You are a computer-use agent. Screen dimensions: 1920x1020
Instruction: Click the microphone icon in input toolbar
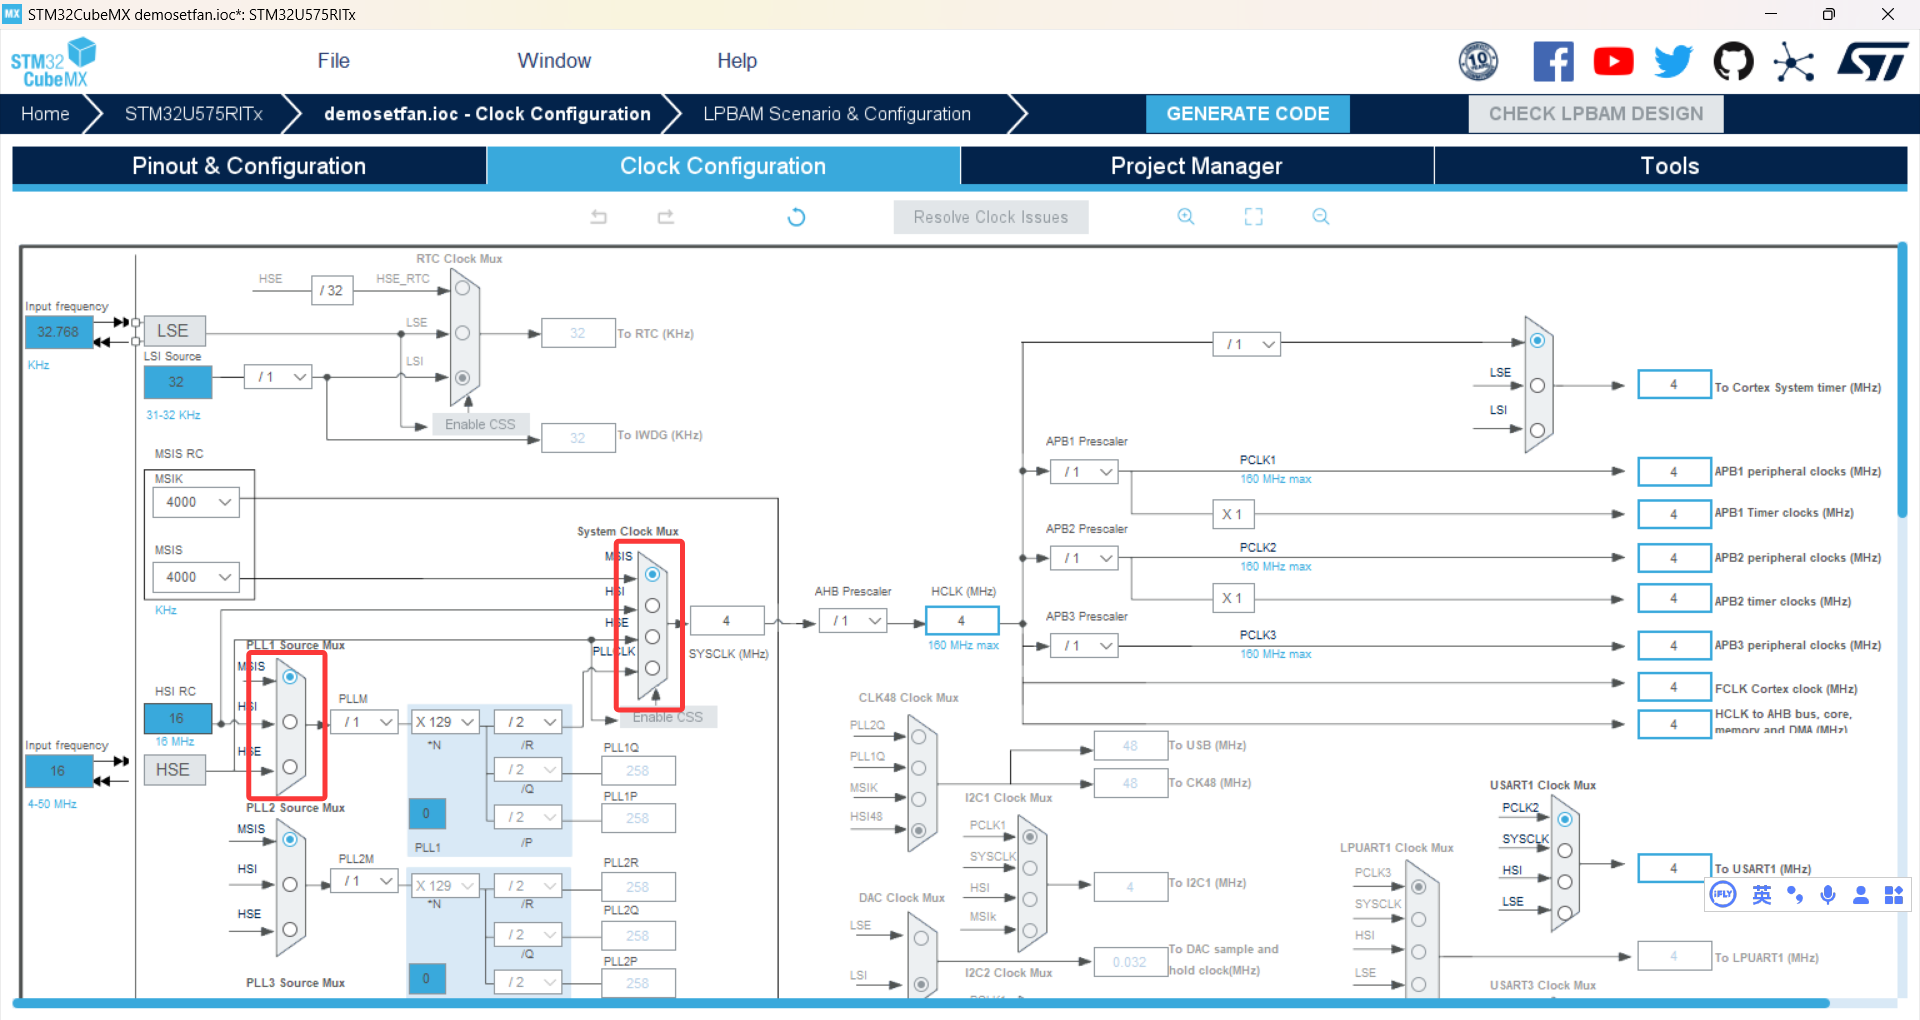tap(1828, 895)
